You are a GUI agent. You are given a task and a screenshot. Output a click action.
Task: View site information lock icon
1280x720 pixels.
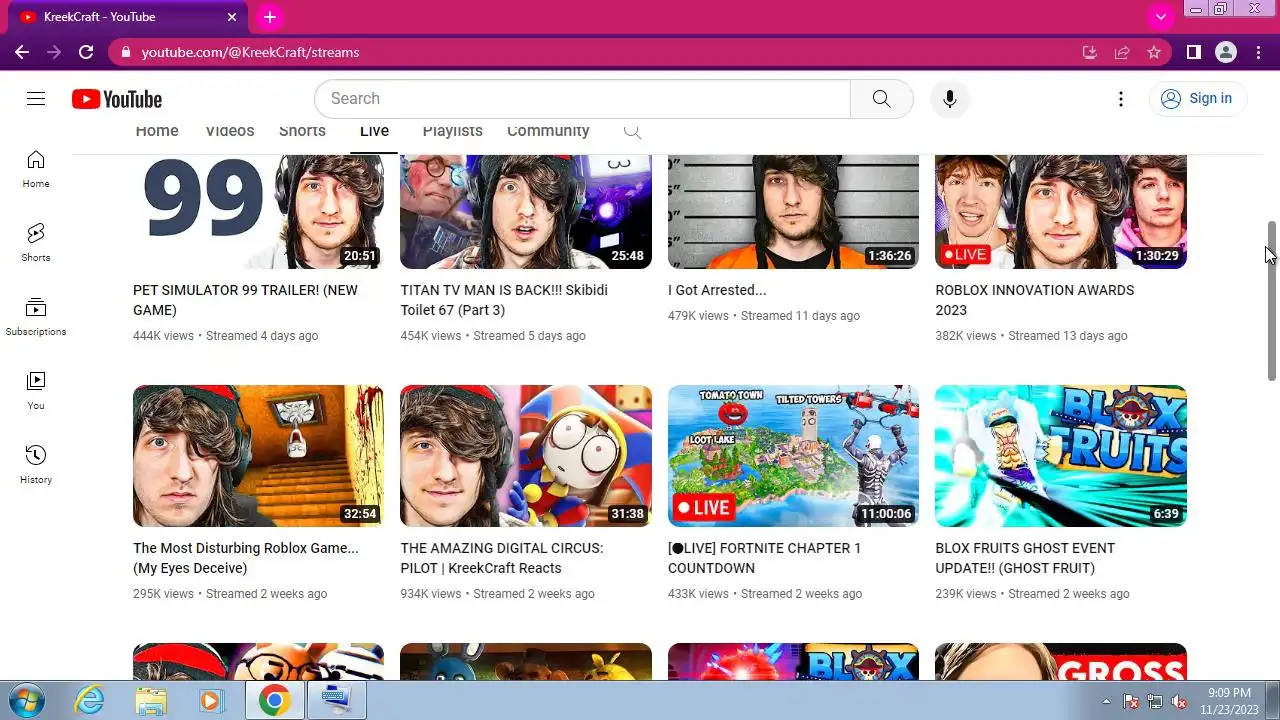click(124, 52)
